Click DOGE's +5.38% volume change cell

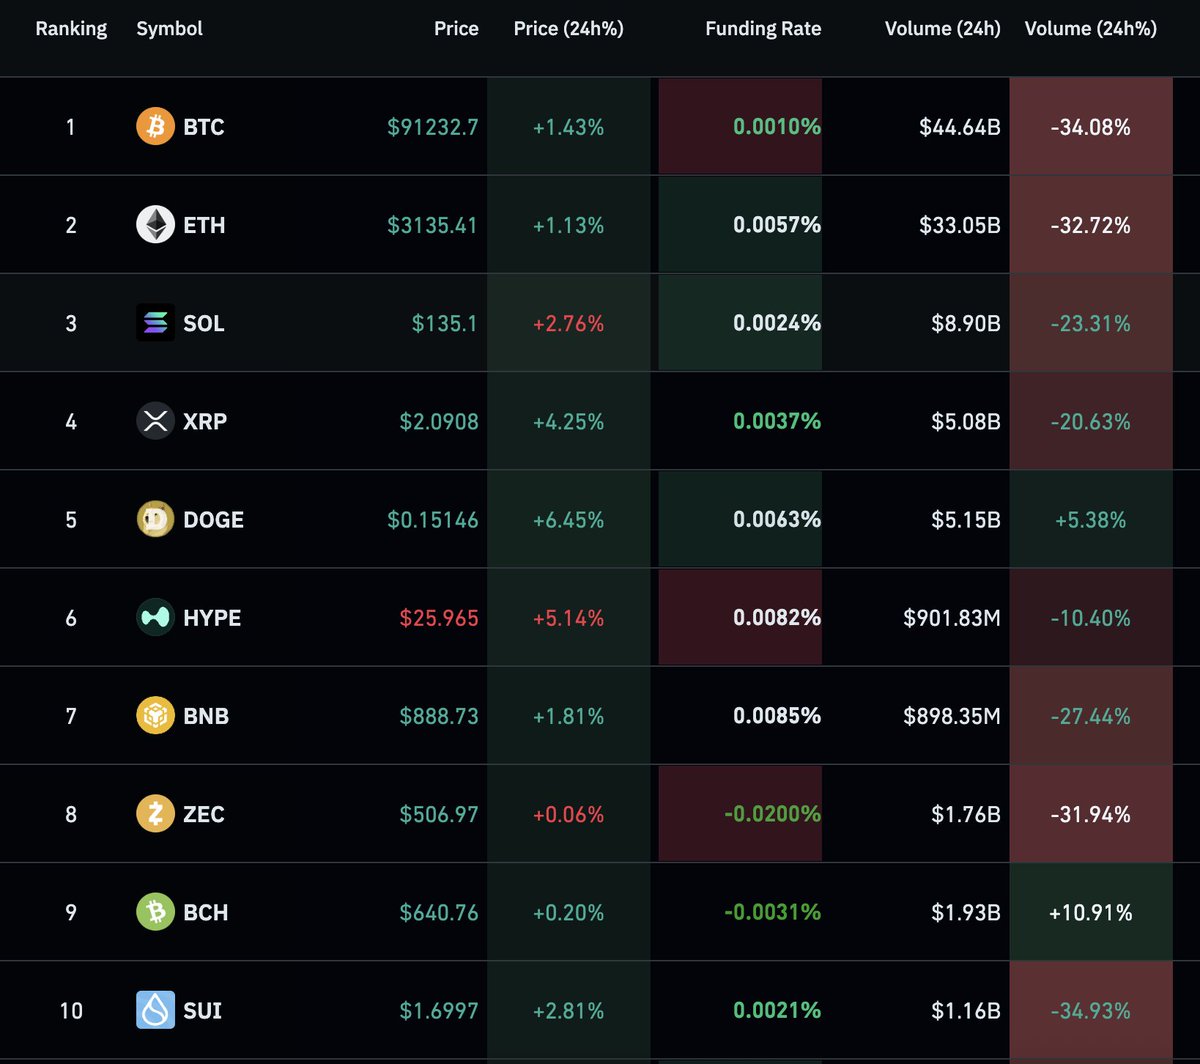[x=1090, y=519]
